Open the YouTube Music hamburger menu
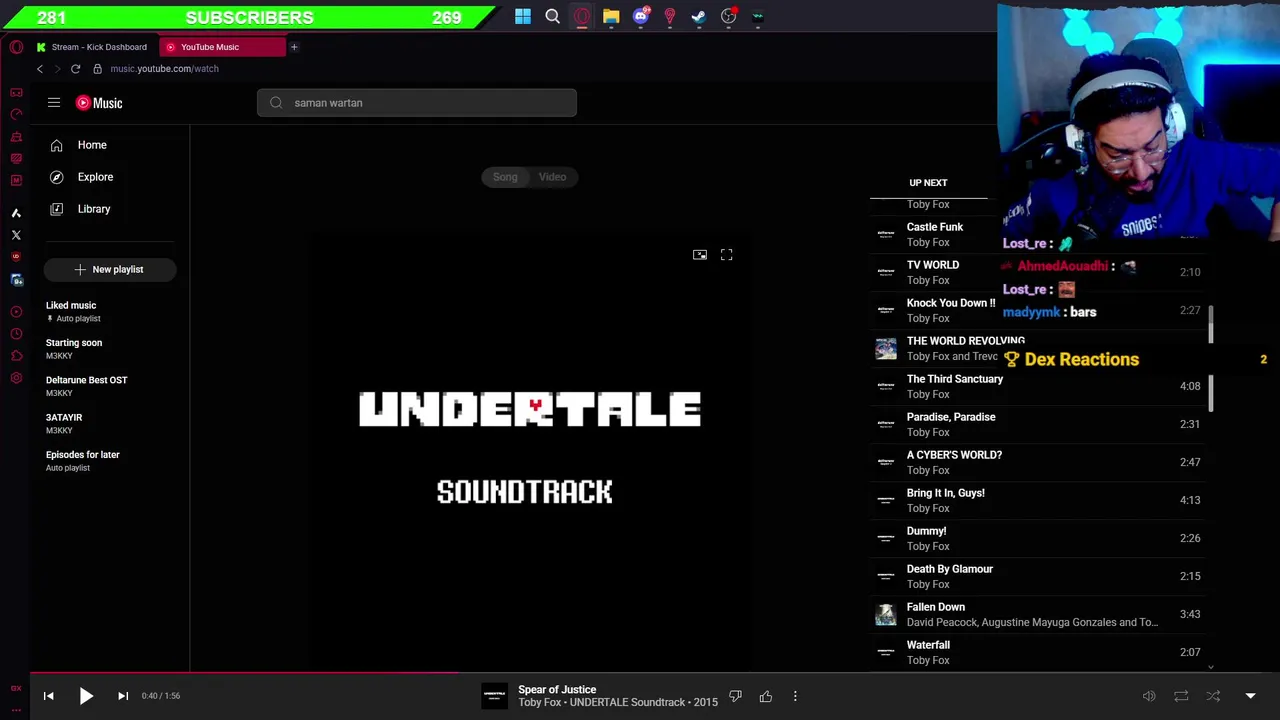Viewport: 1280px width, 720px height. 54,103
